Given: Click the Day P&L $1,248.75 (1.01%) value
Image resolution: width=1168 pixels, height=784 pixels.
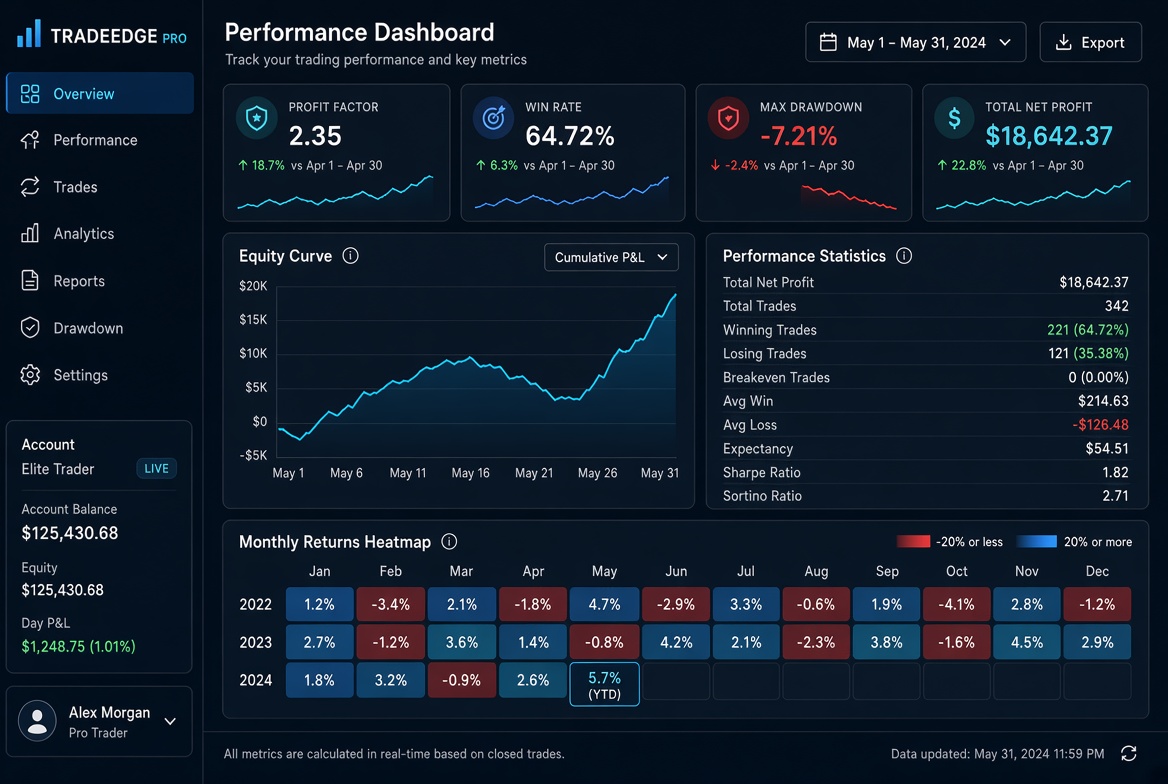Looking at the screenshot, I should click(x=78, y=646).
